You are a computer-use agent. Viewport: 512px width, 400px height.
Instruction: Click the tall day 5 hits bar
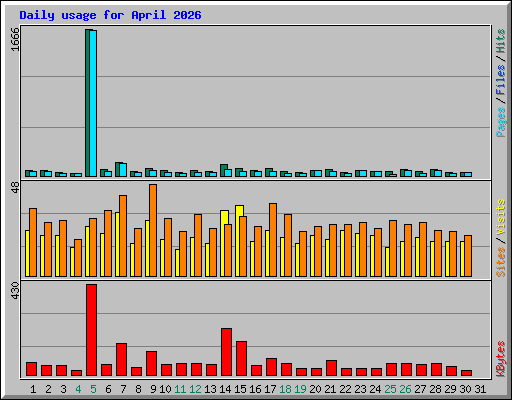pyautogui.click(x=88, y=103)
